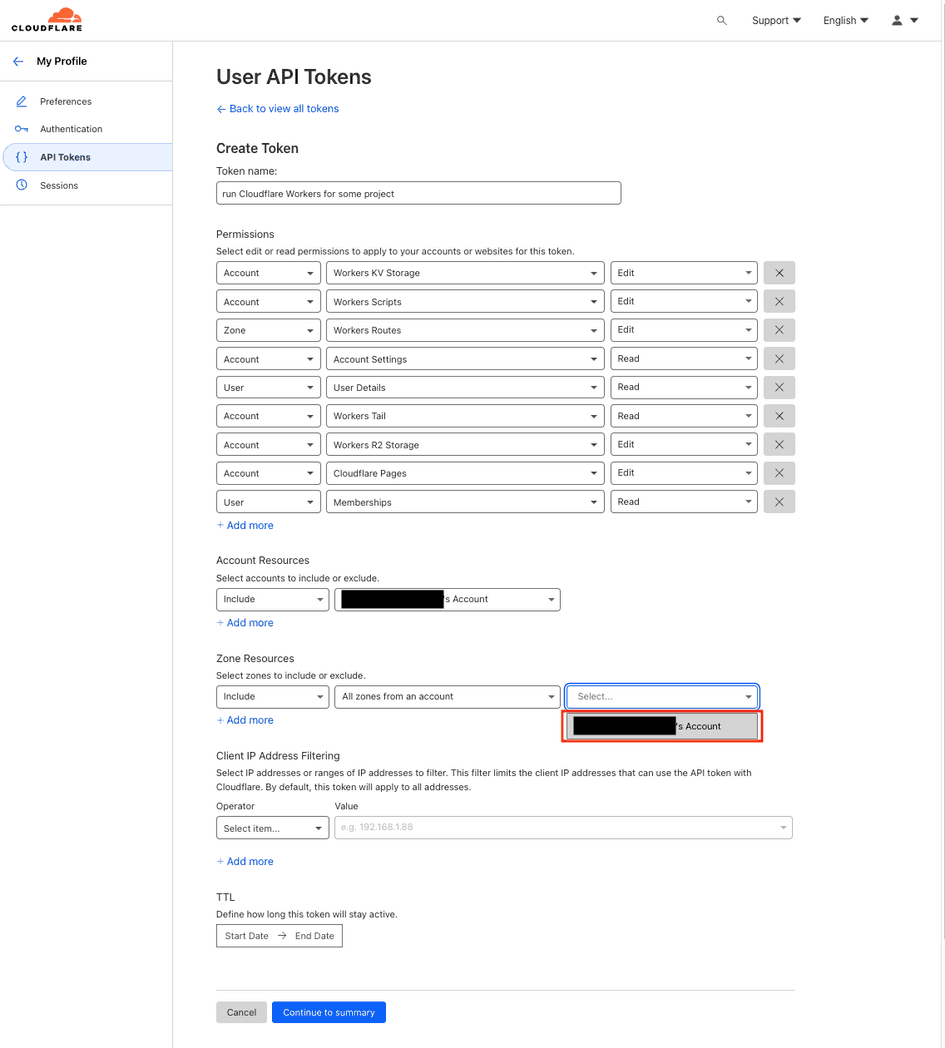Open the Cloudflare Pages permission dropdown

[x=465, y=473]
